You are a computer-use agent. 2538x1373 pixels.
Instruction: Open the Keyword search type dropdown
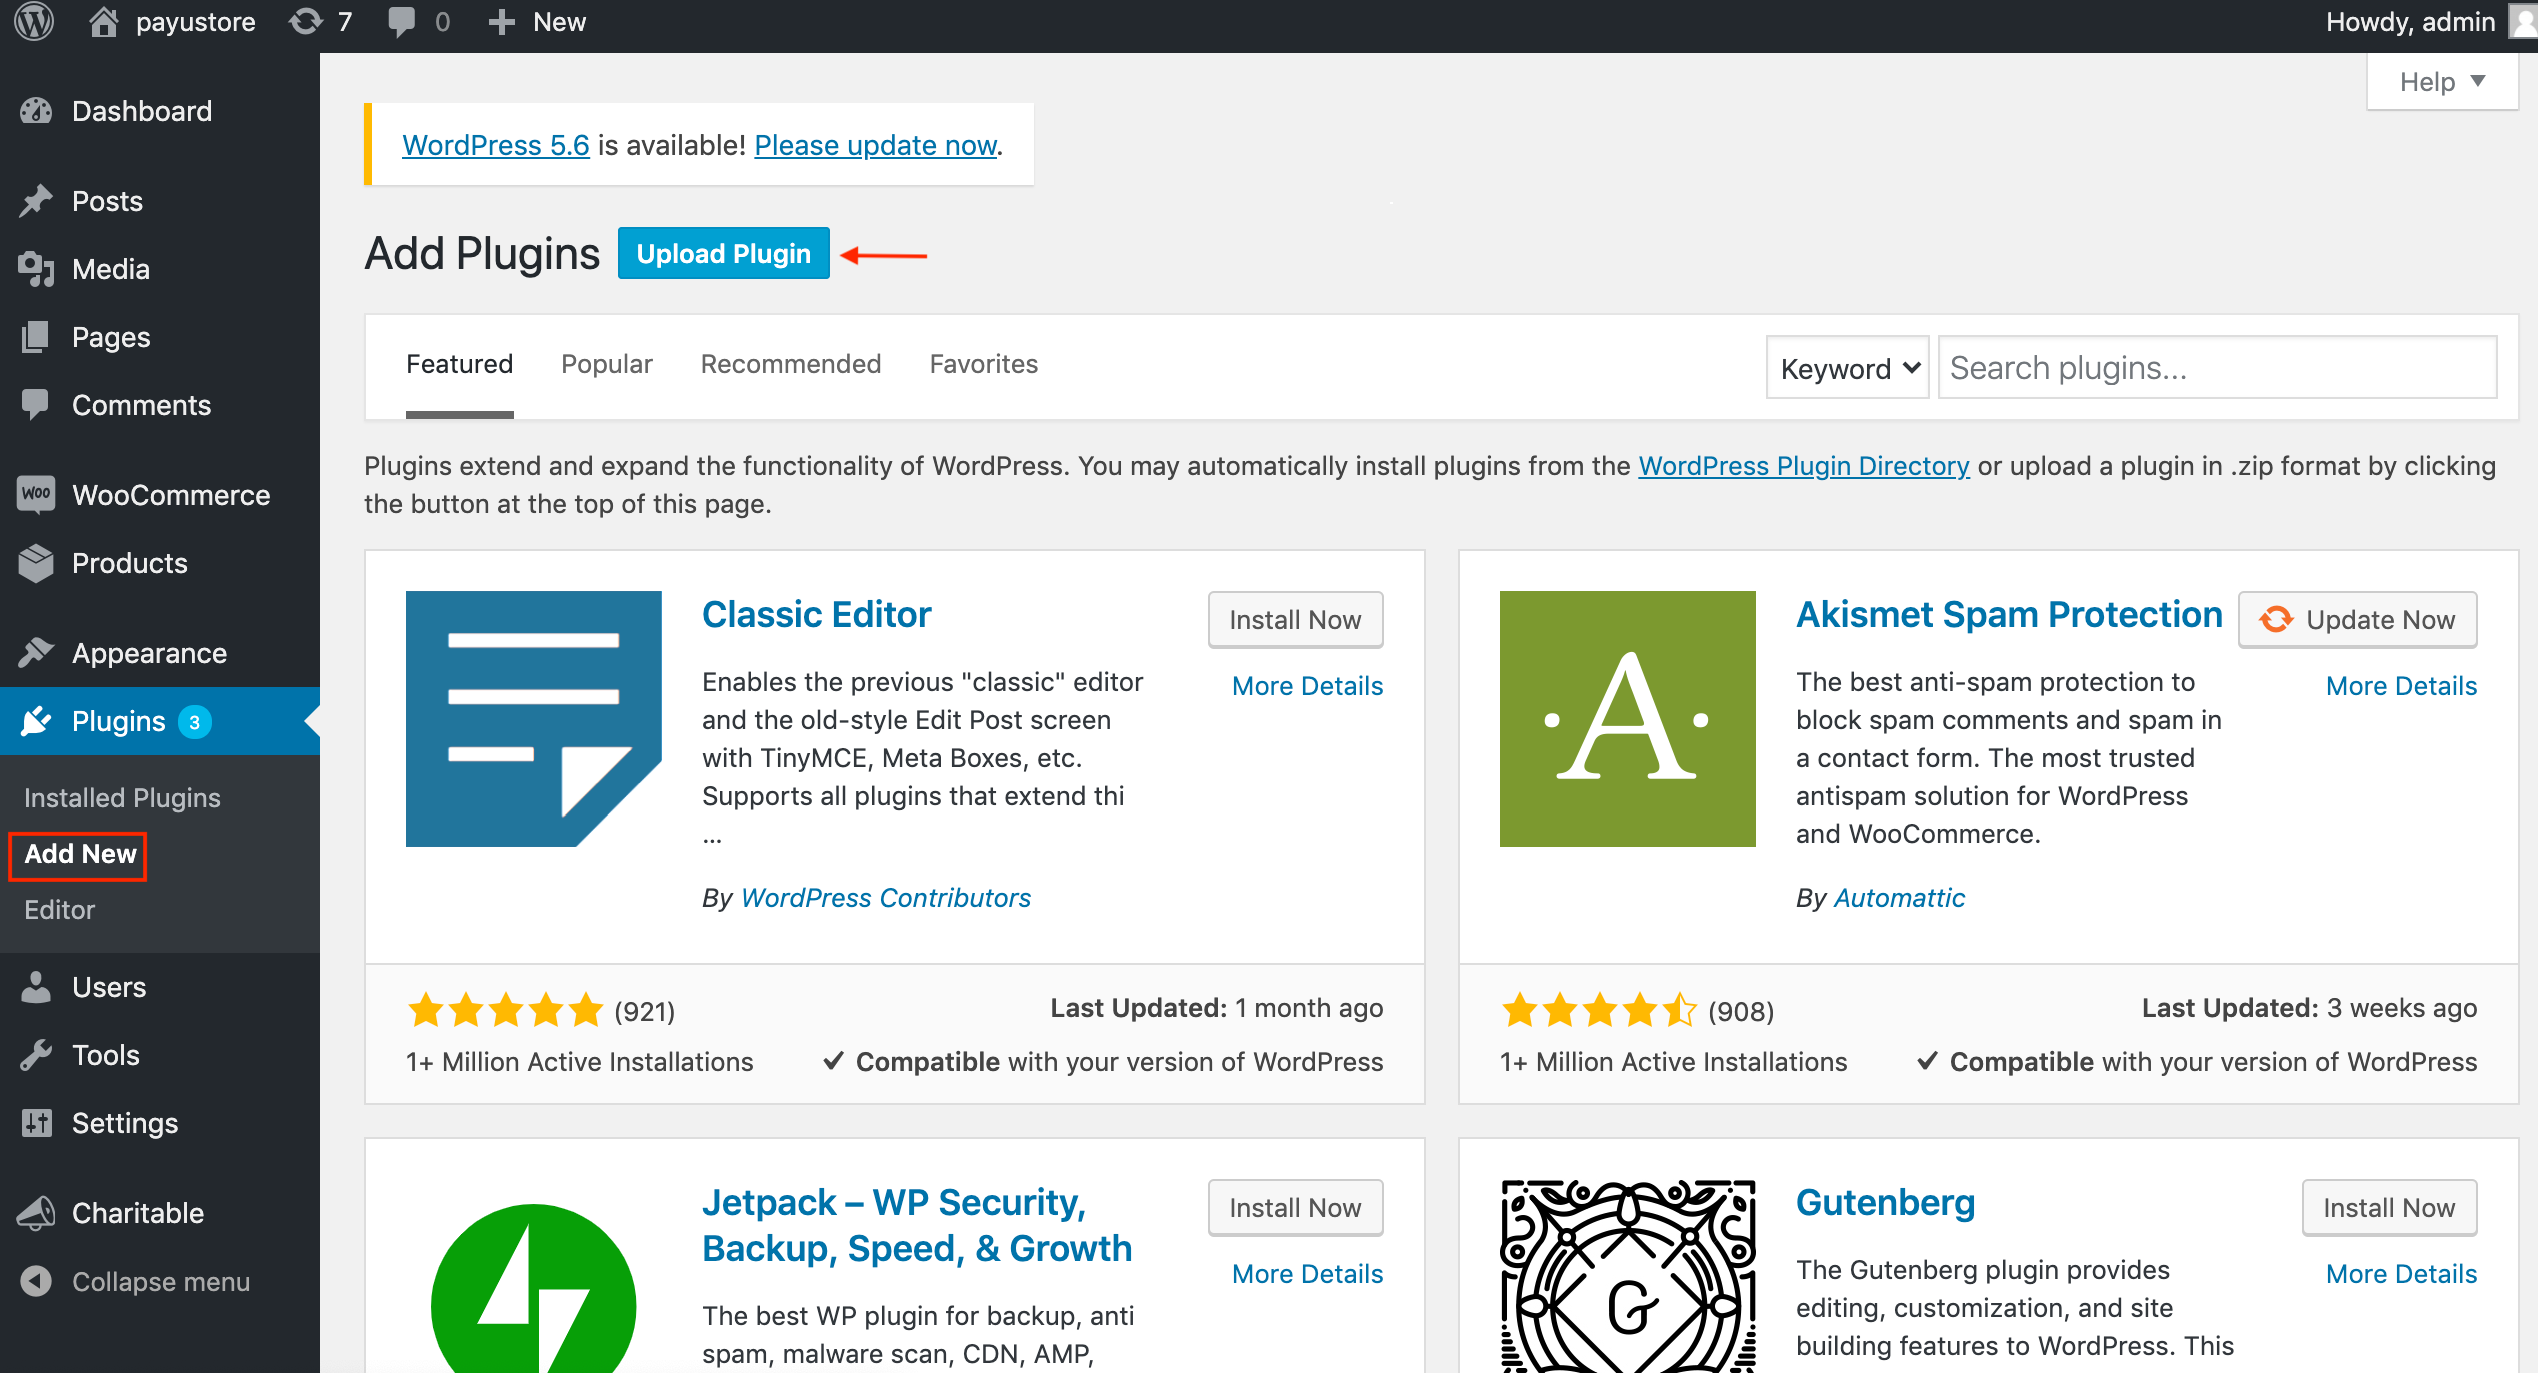[1847, 368]
